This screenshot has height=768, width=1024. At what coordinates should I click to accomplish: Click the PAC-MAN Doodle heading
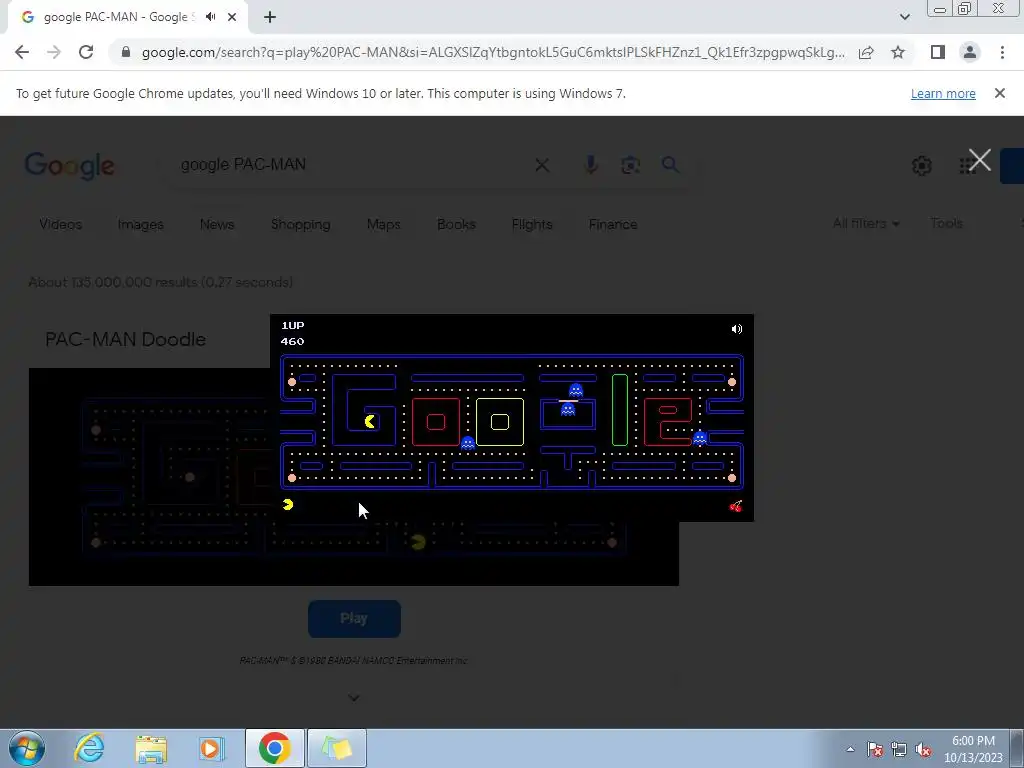[125, 339]
